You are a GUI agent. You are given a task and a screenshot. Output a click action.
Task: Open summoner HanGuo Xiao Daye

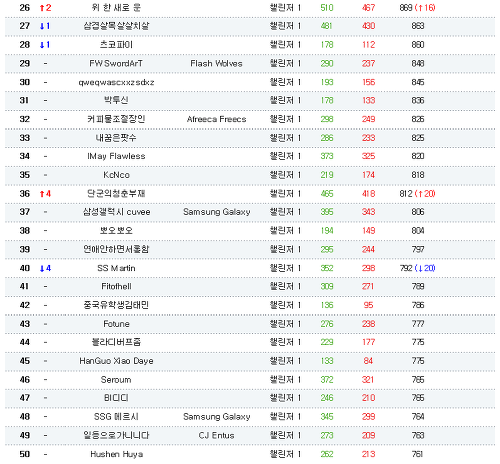116,361
